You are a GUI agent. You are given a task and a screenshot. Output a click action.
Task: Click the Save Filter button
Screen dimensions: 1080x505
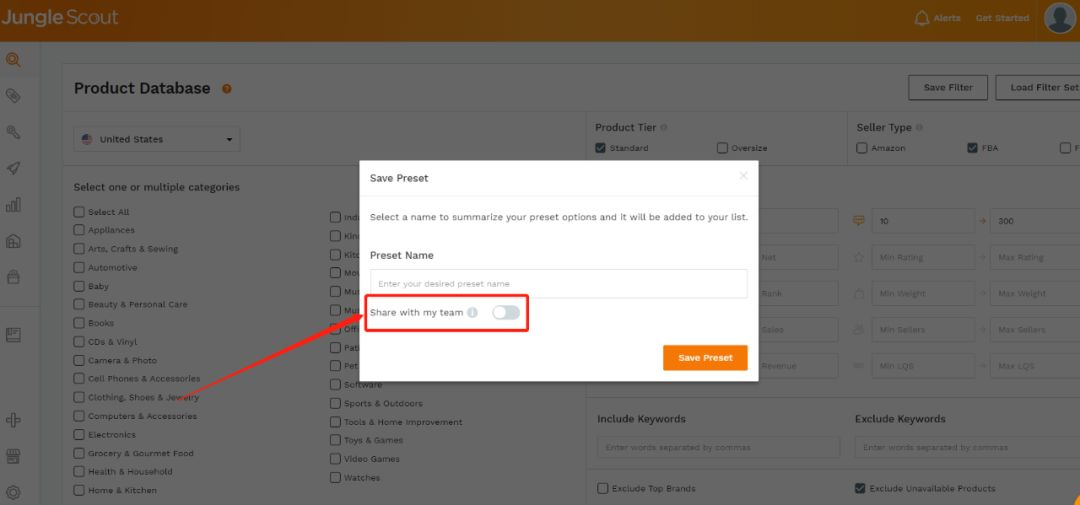tap(948, 87)
